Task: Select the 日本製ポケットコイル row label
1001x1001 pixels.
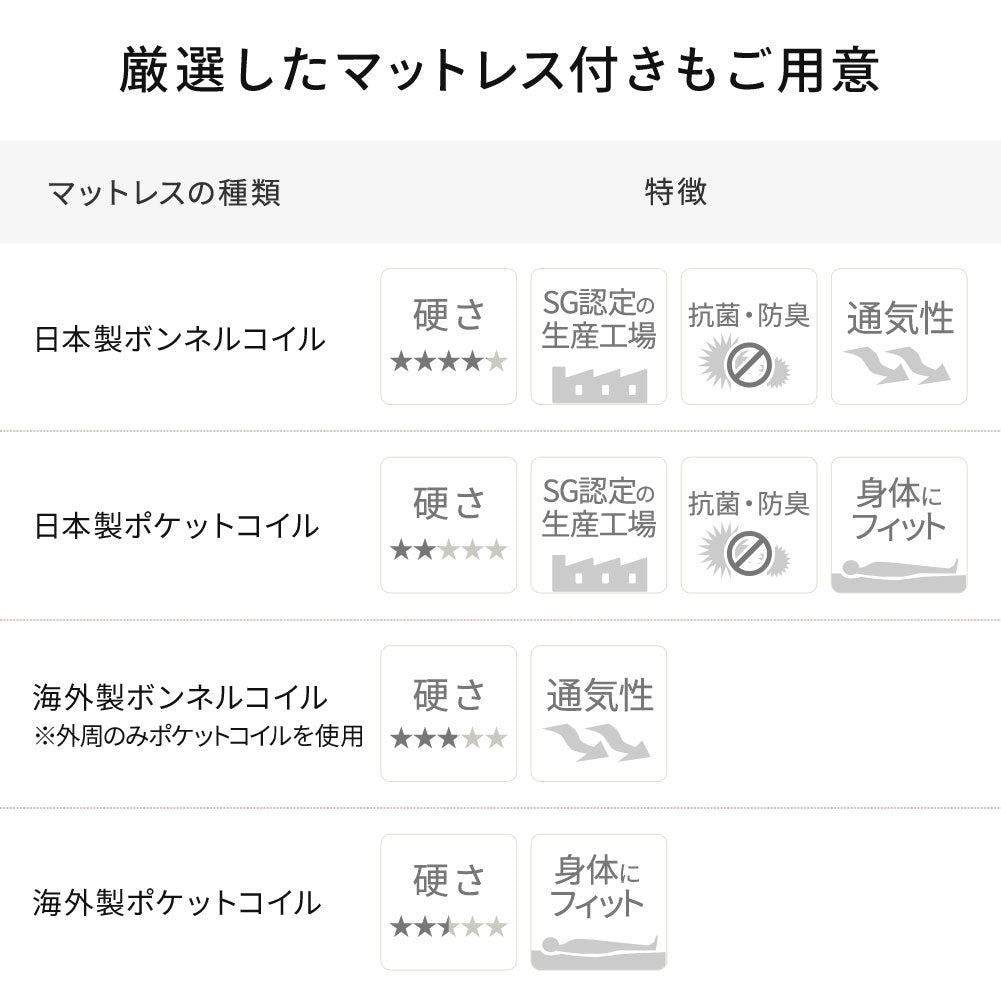Action: (177, 526)
